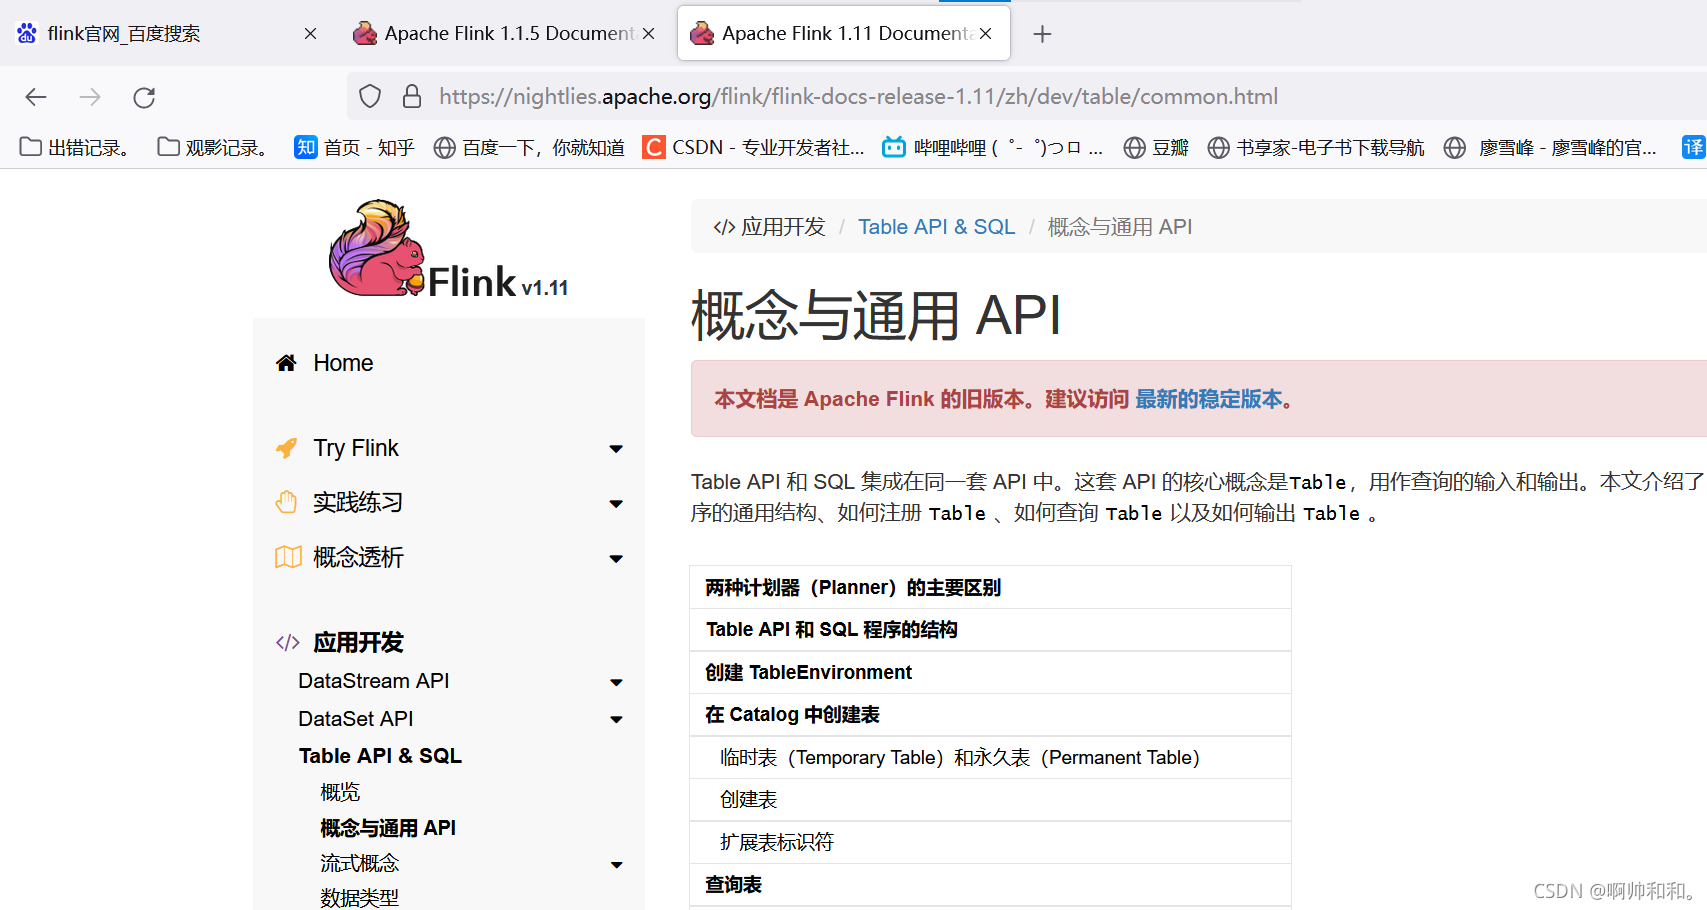This screenshot has width=1707, height=910.
Task: Jump to 两种计划器（Planner）的主要区别 section
Action: (853, 588)
